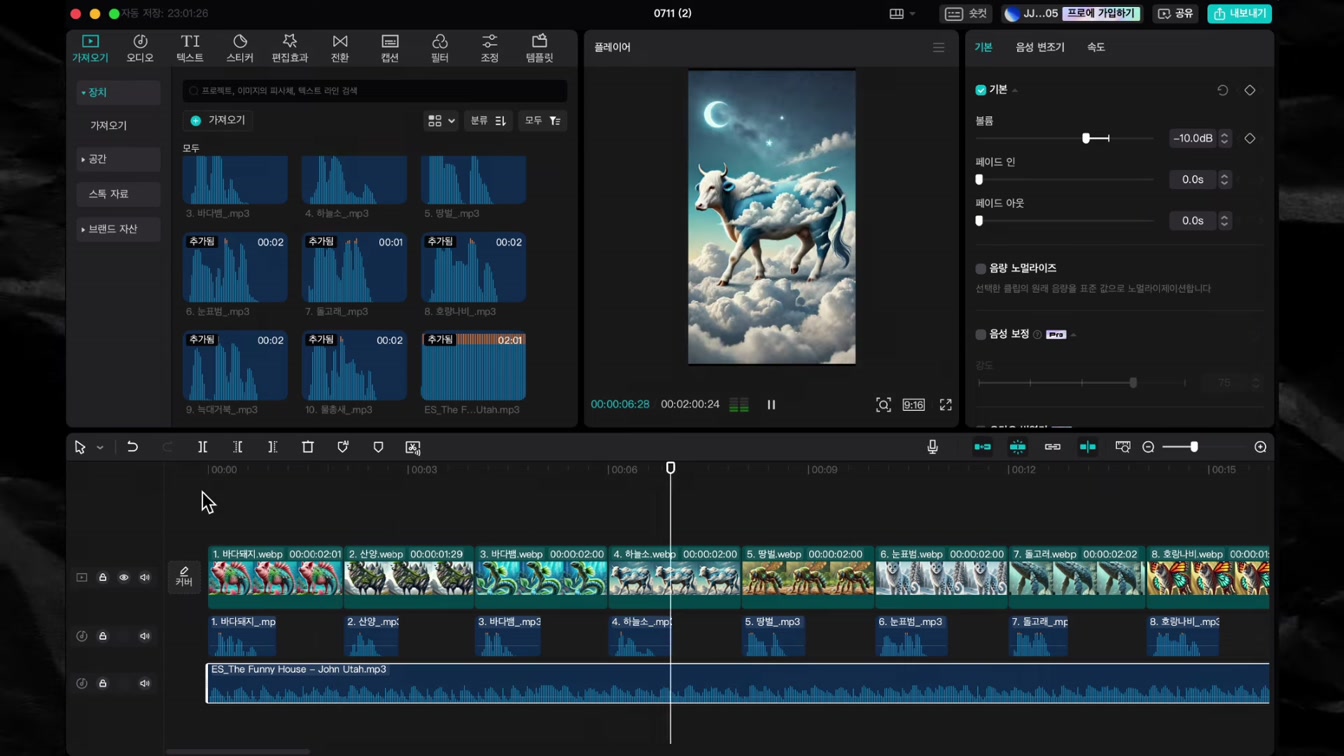1344x756 pixels.
Task: Open the grid view mode dropdown
Action: (441, 121)
